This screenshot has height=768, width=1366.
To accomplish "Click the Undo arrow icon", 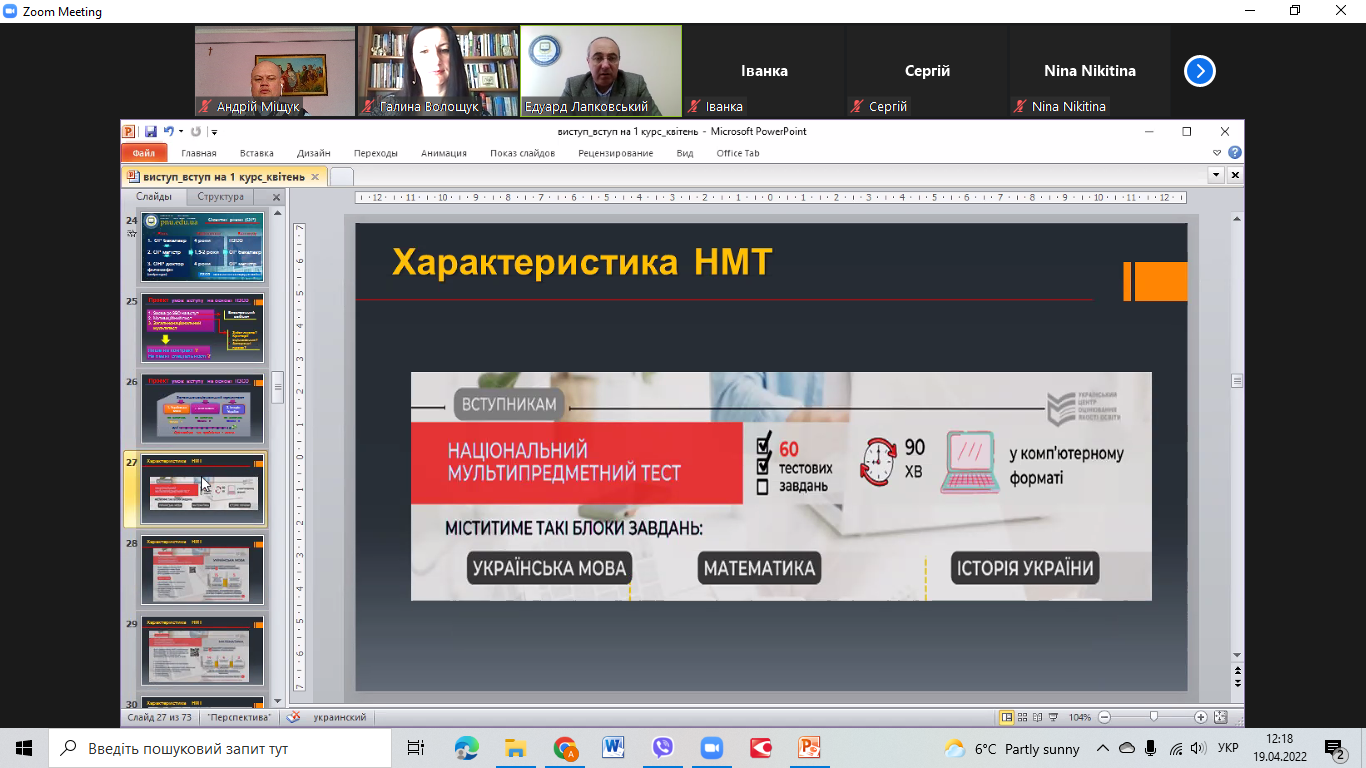I will (168, 132).
